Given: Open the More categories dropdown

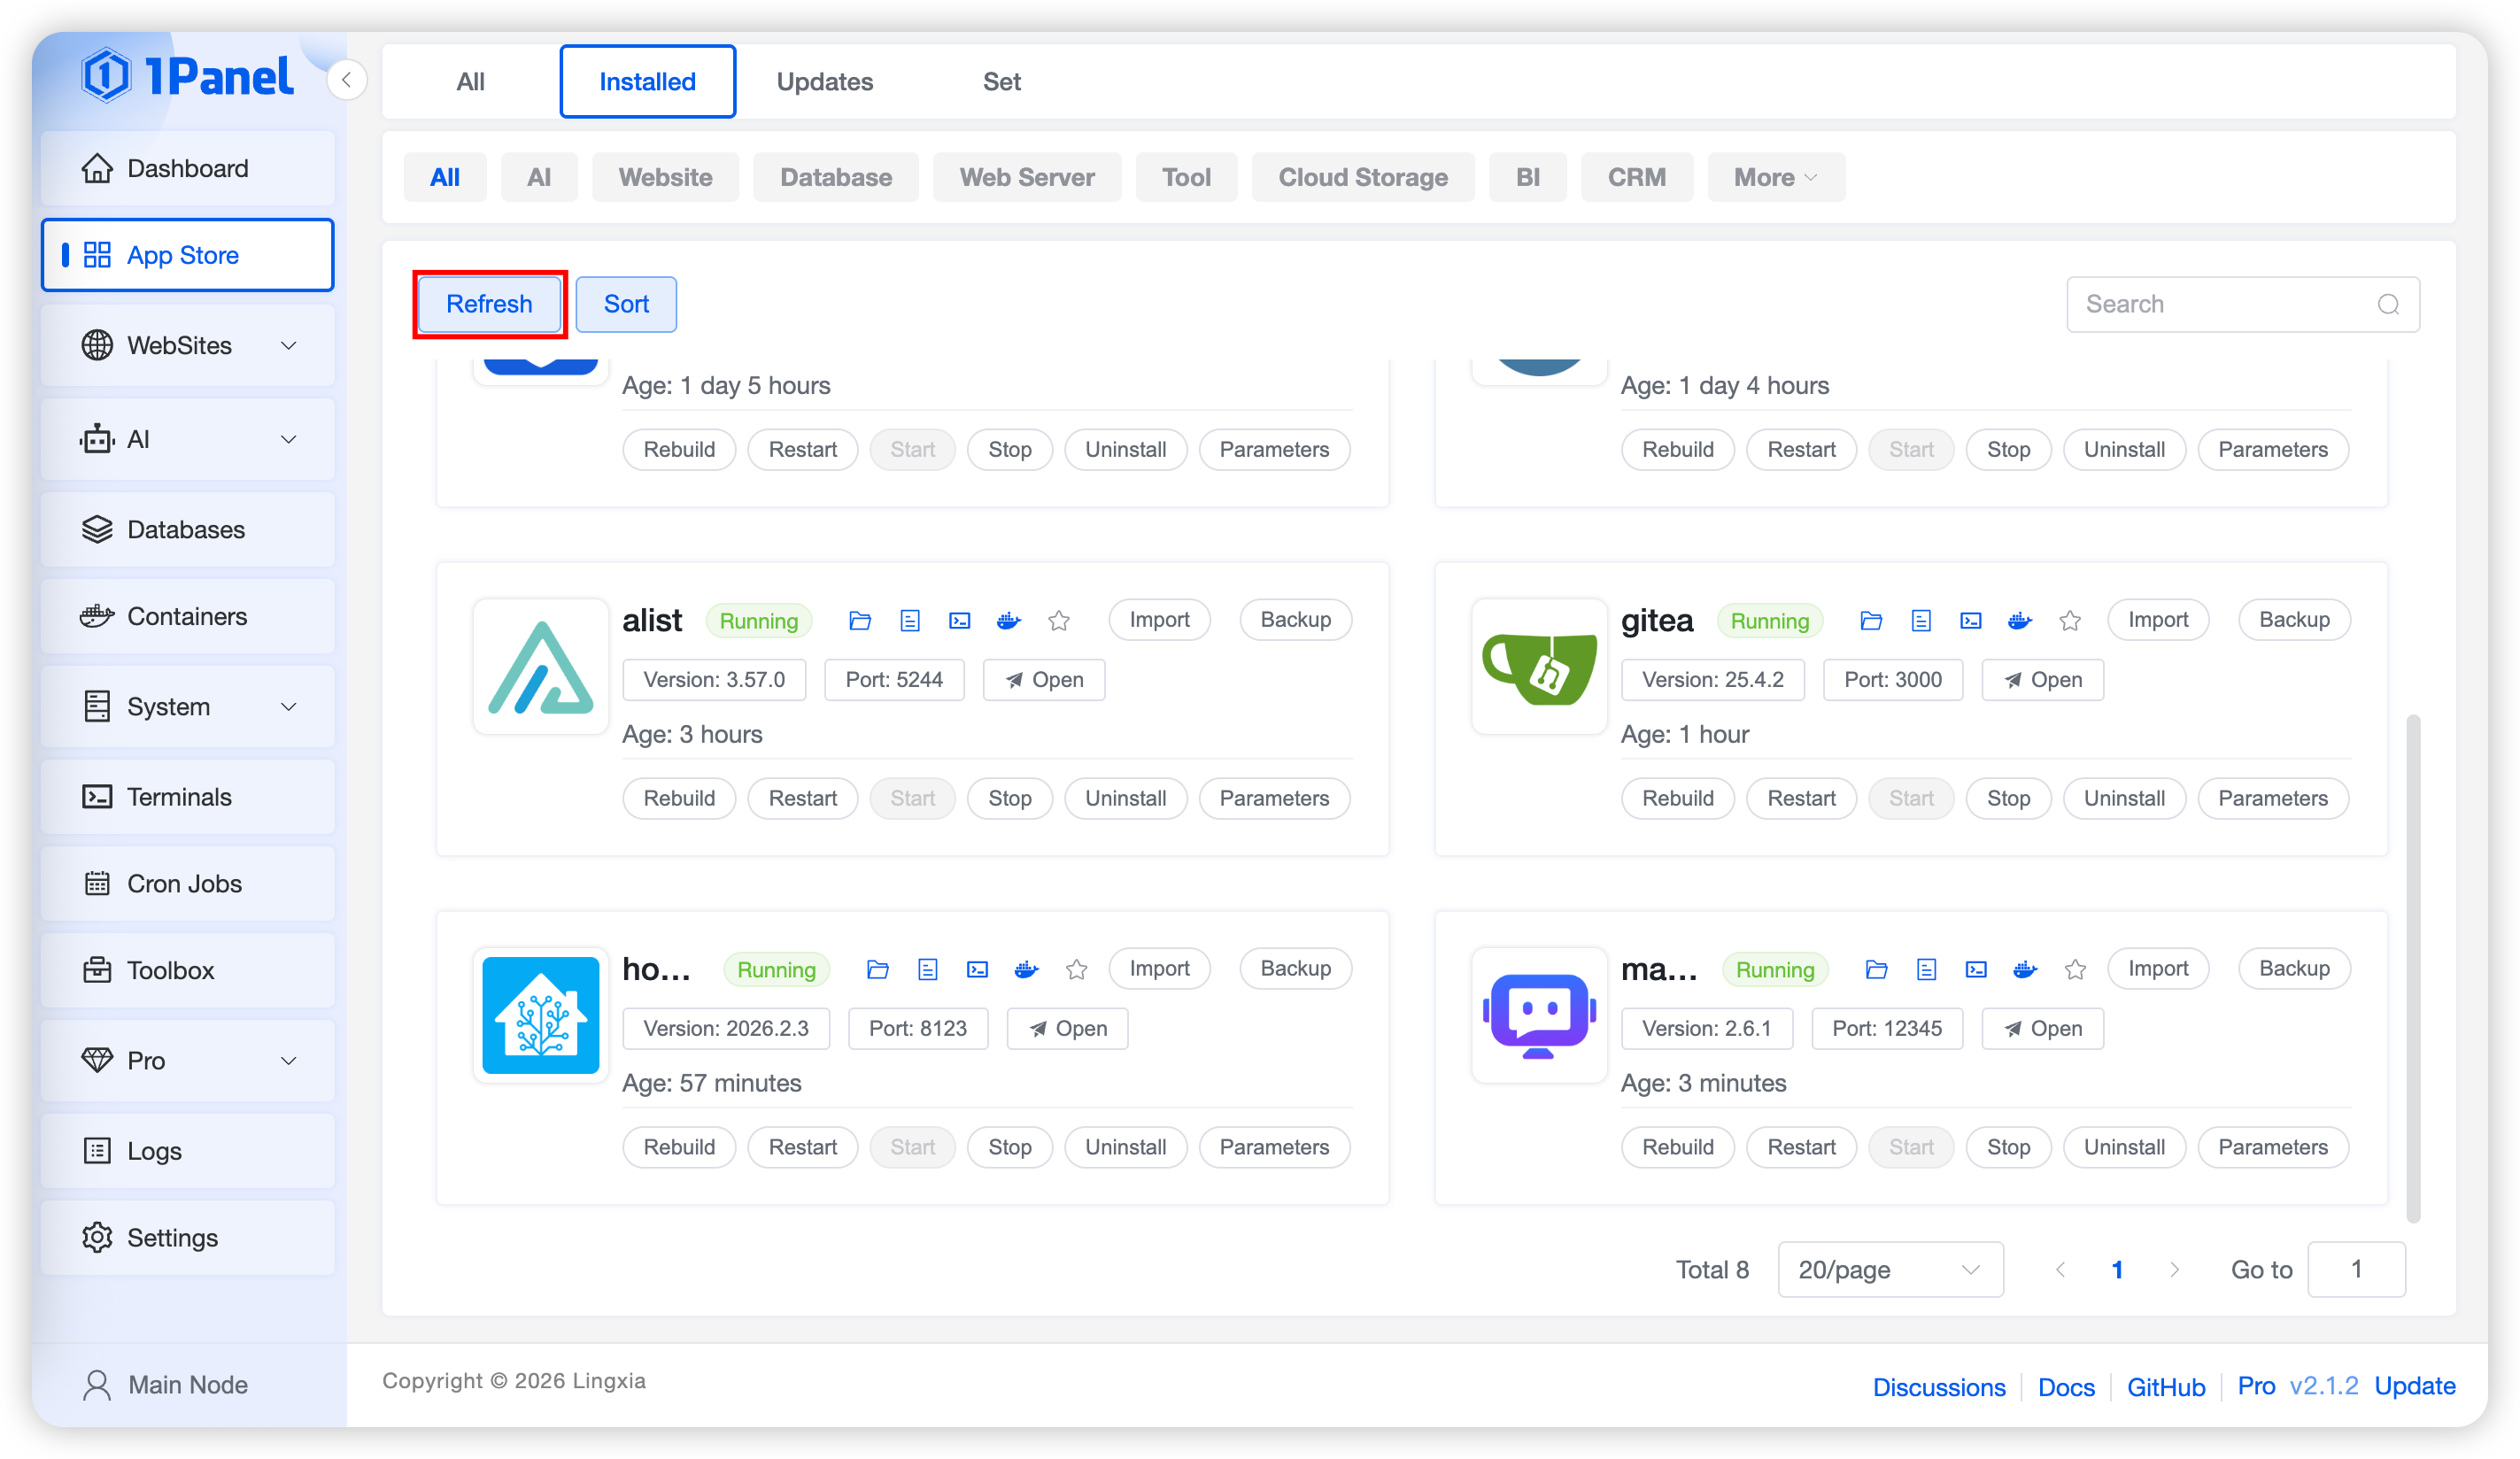Looking at the screenshot, I should pos(1775,177).
